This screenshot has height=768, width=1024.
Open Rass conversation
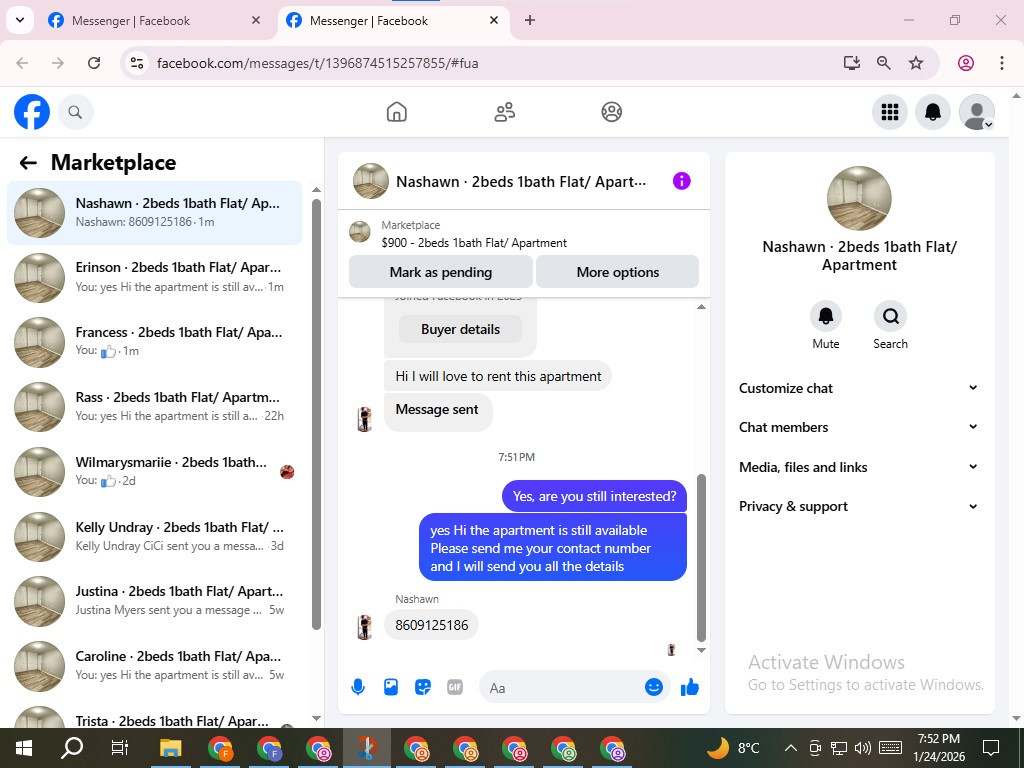155,406
